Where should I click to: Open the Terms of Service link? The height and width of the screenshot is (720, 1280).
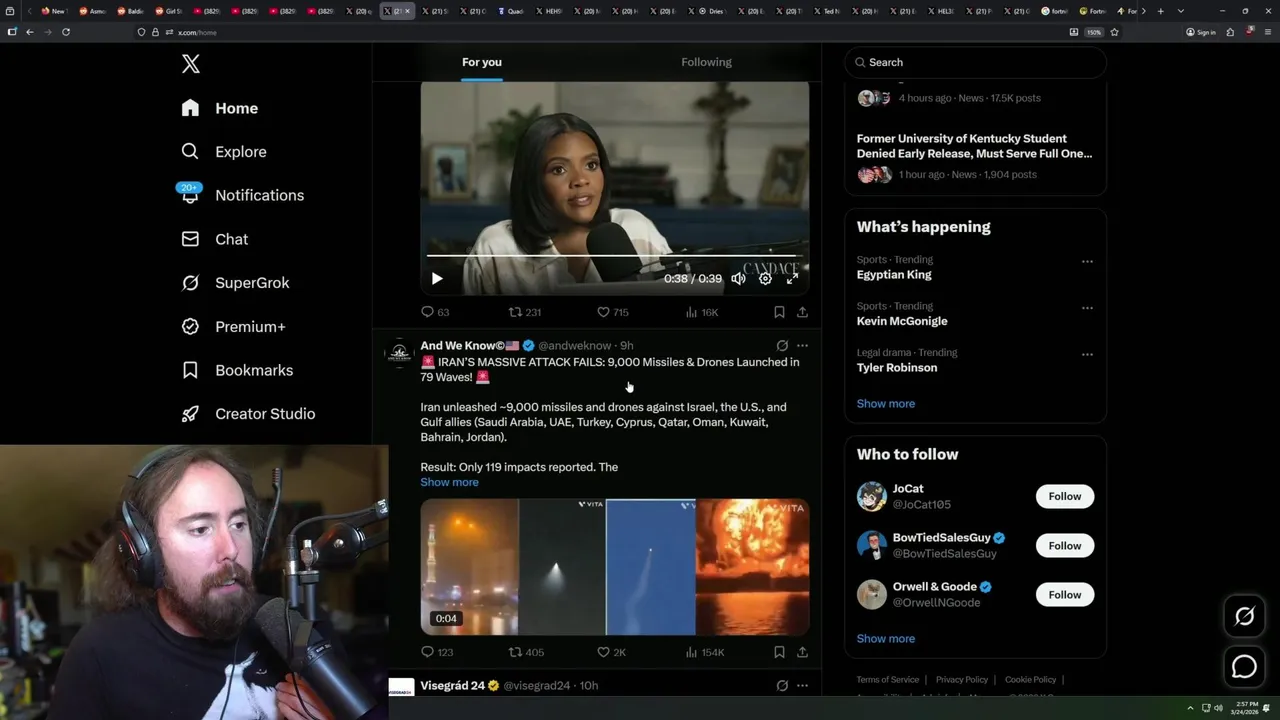[x=888, y=680]
